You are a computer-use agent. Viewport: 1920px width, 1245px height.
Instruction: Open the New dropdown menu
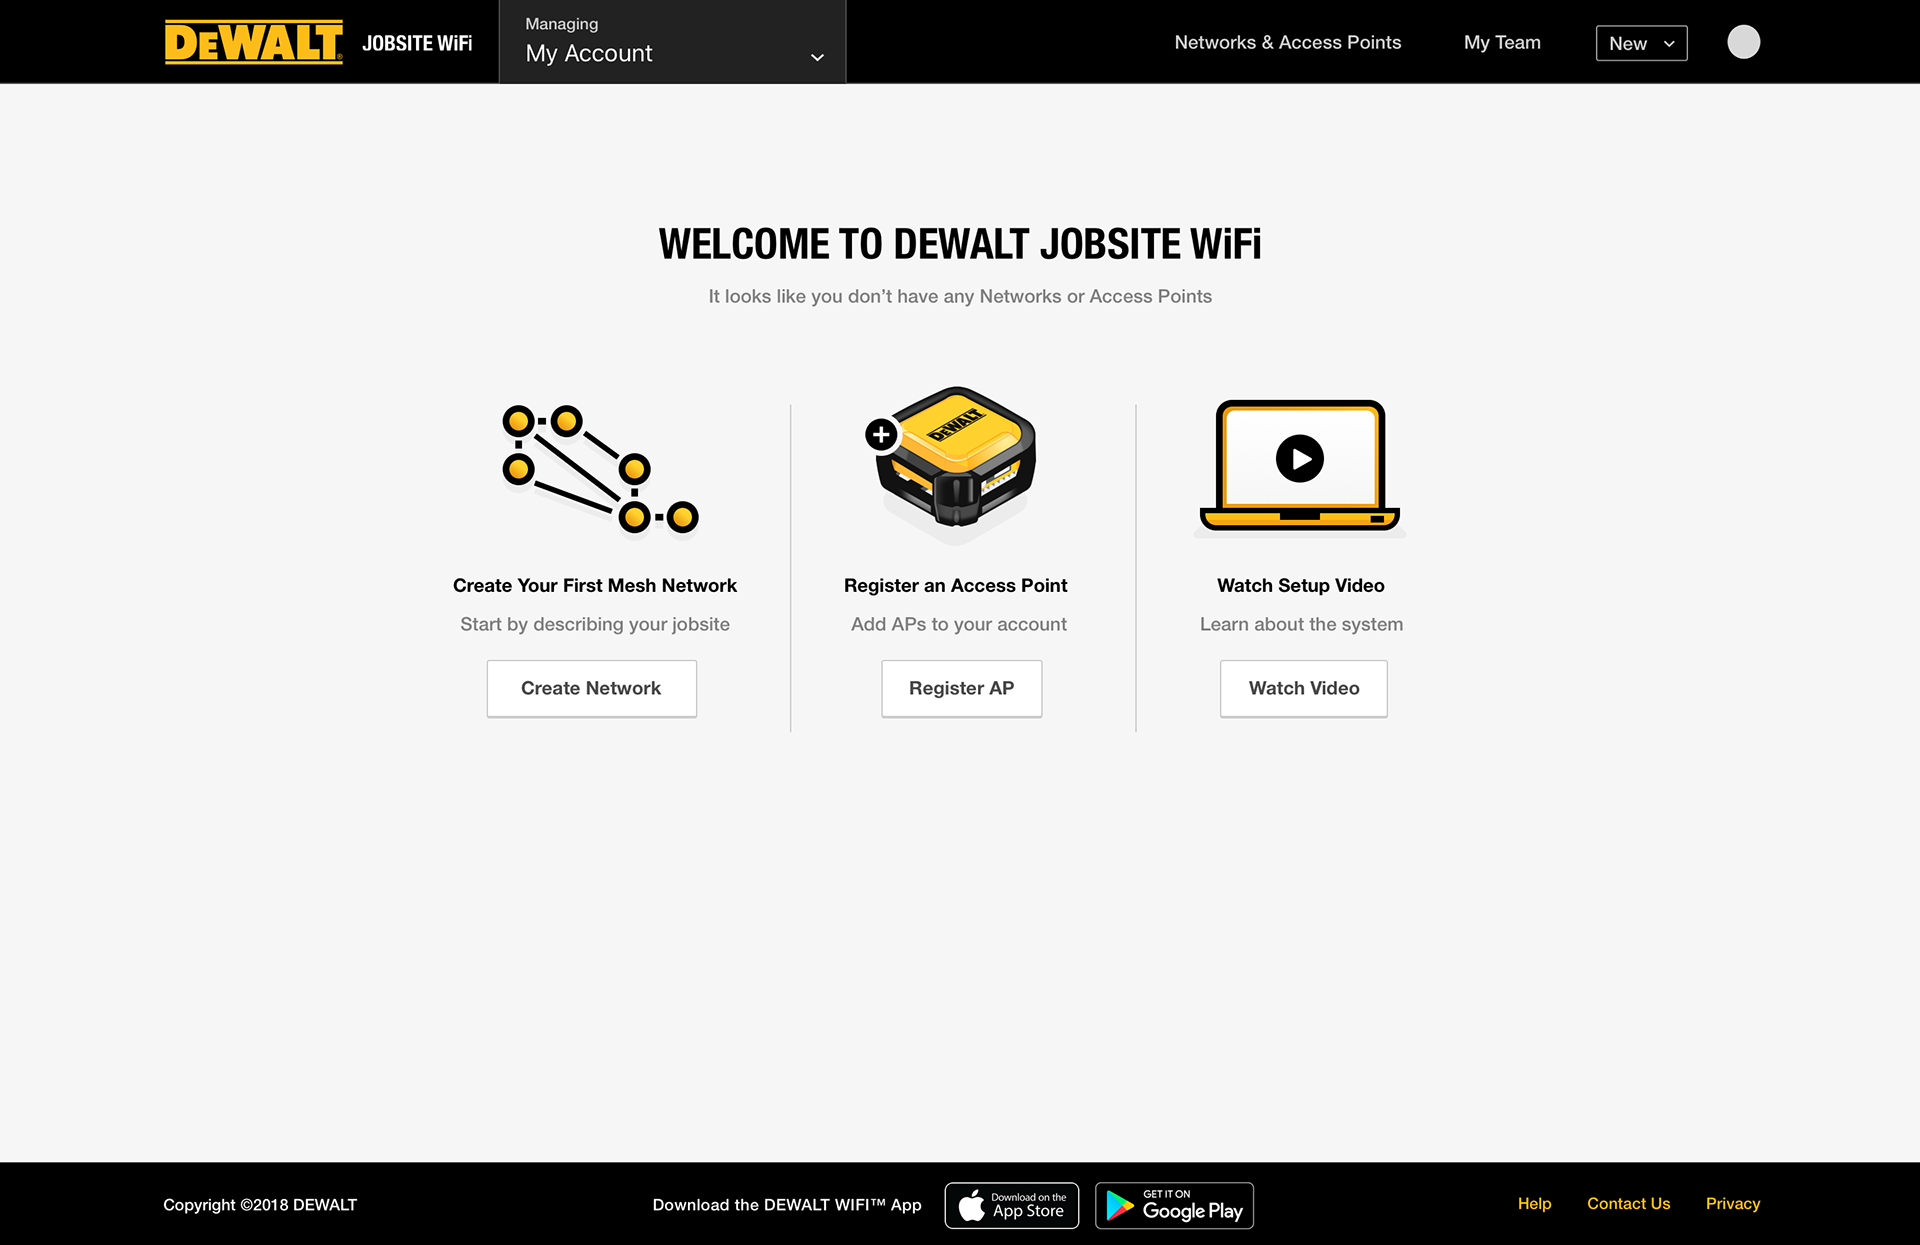pyautogui.click(x=1641, y=43)
